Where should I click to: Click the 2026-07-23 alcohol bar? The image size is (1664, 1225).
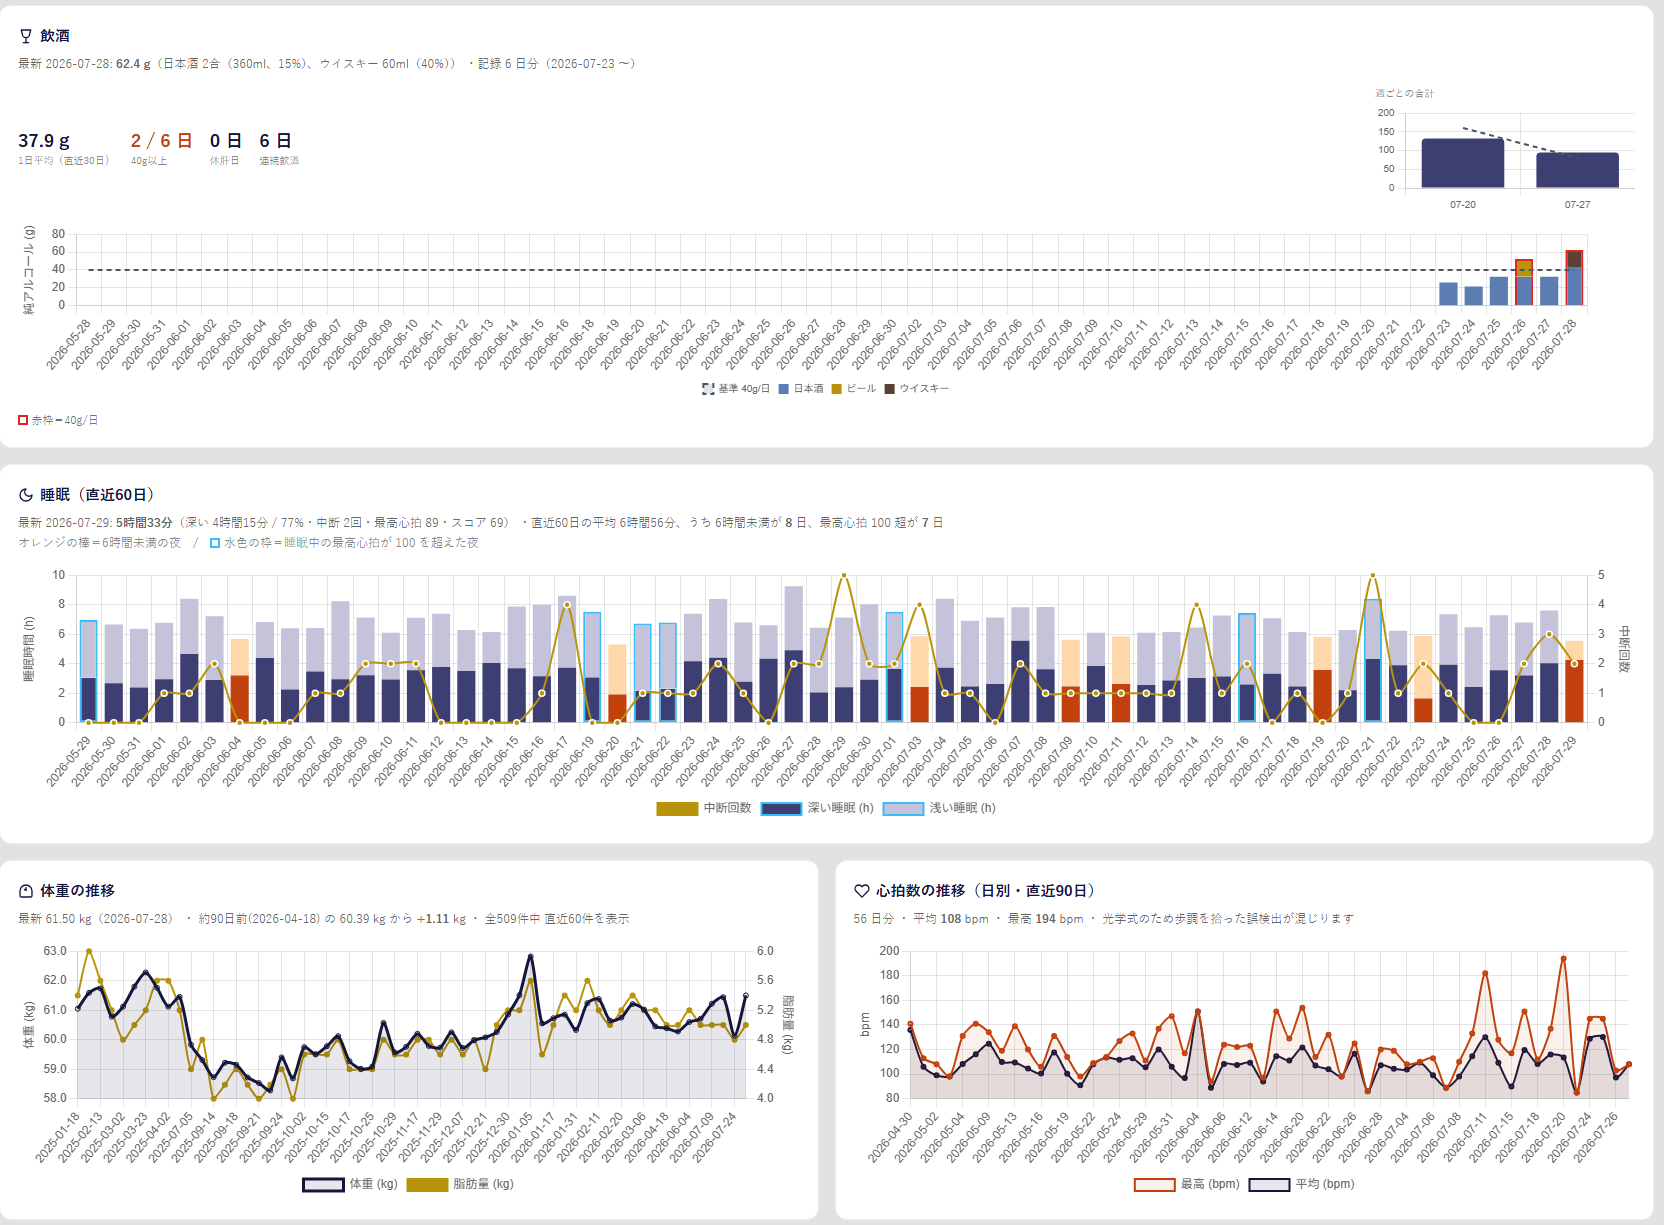[1448, 294]
